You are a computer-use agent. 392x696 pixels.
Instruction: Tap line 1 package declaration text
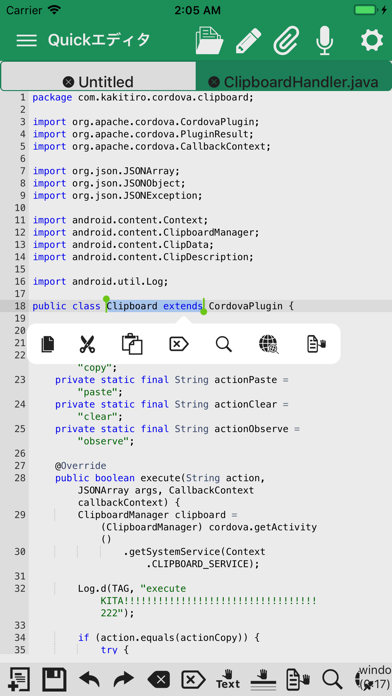tap(143, 97)
